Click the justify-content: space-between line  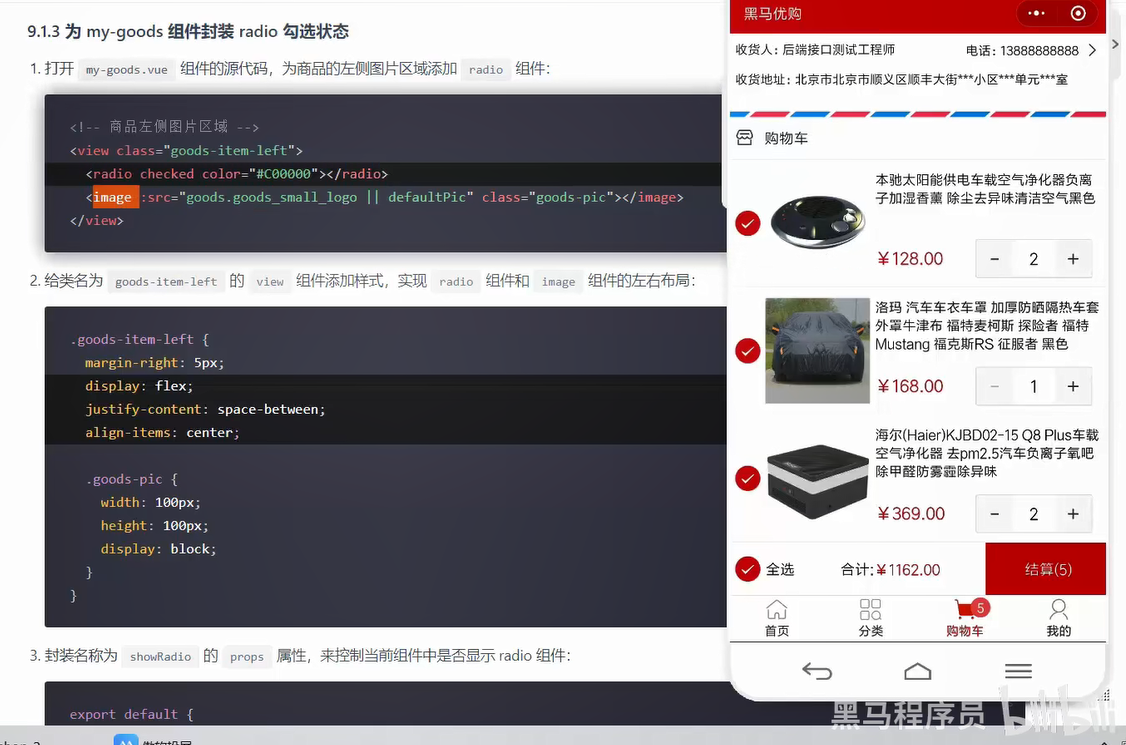point(205,409)
